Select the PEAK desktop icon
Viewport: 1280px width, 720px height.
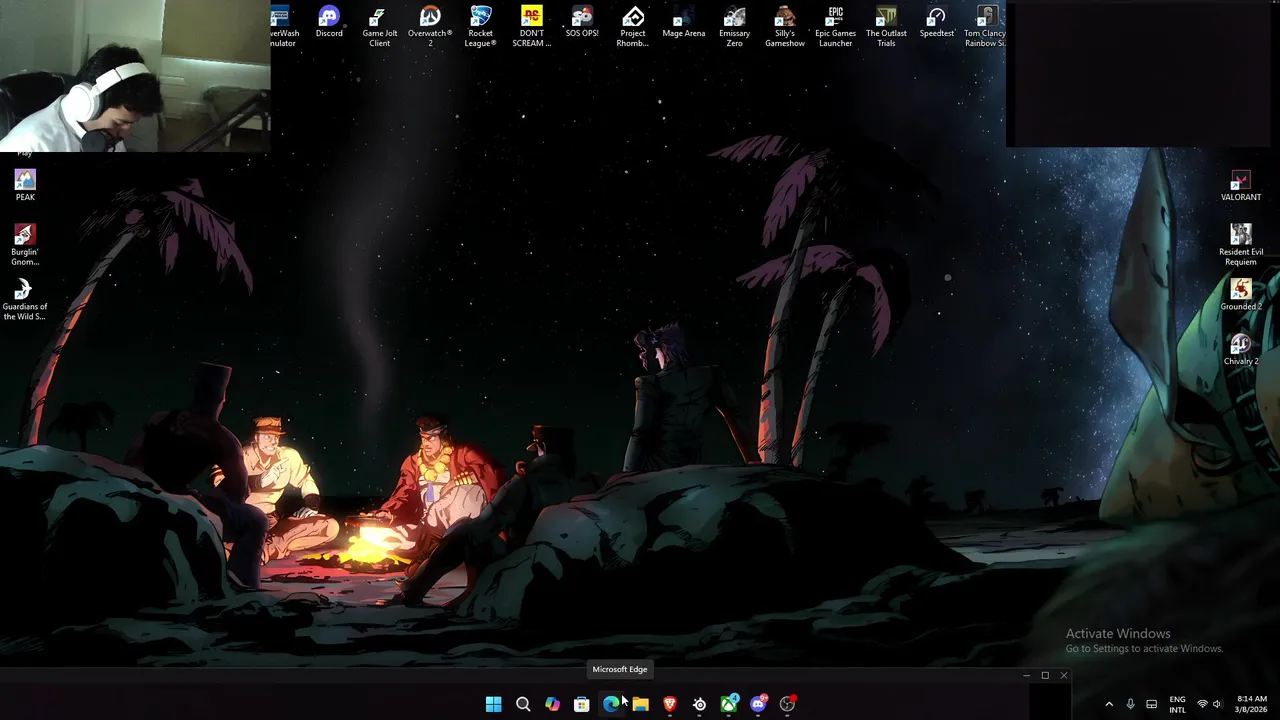(25, 185)
